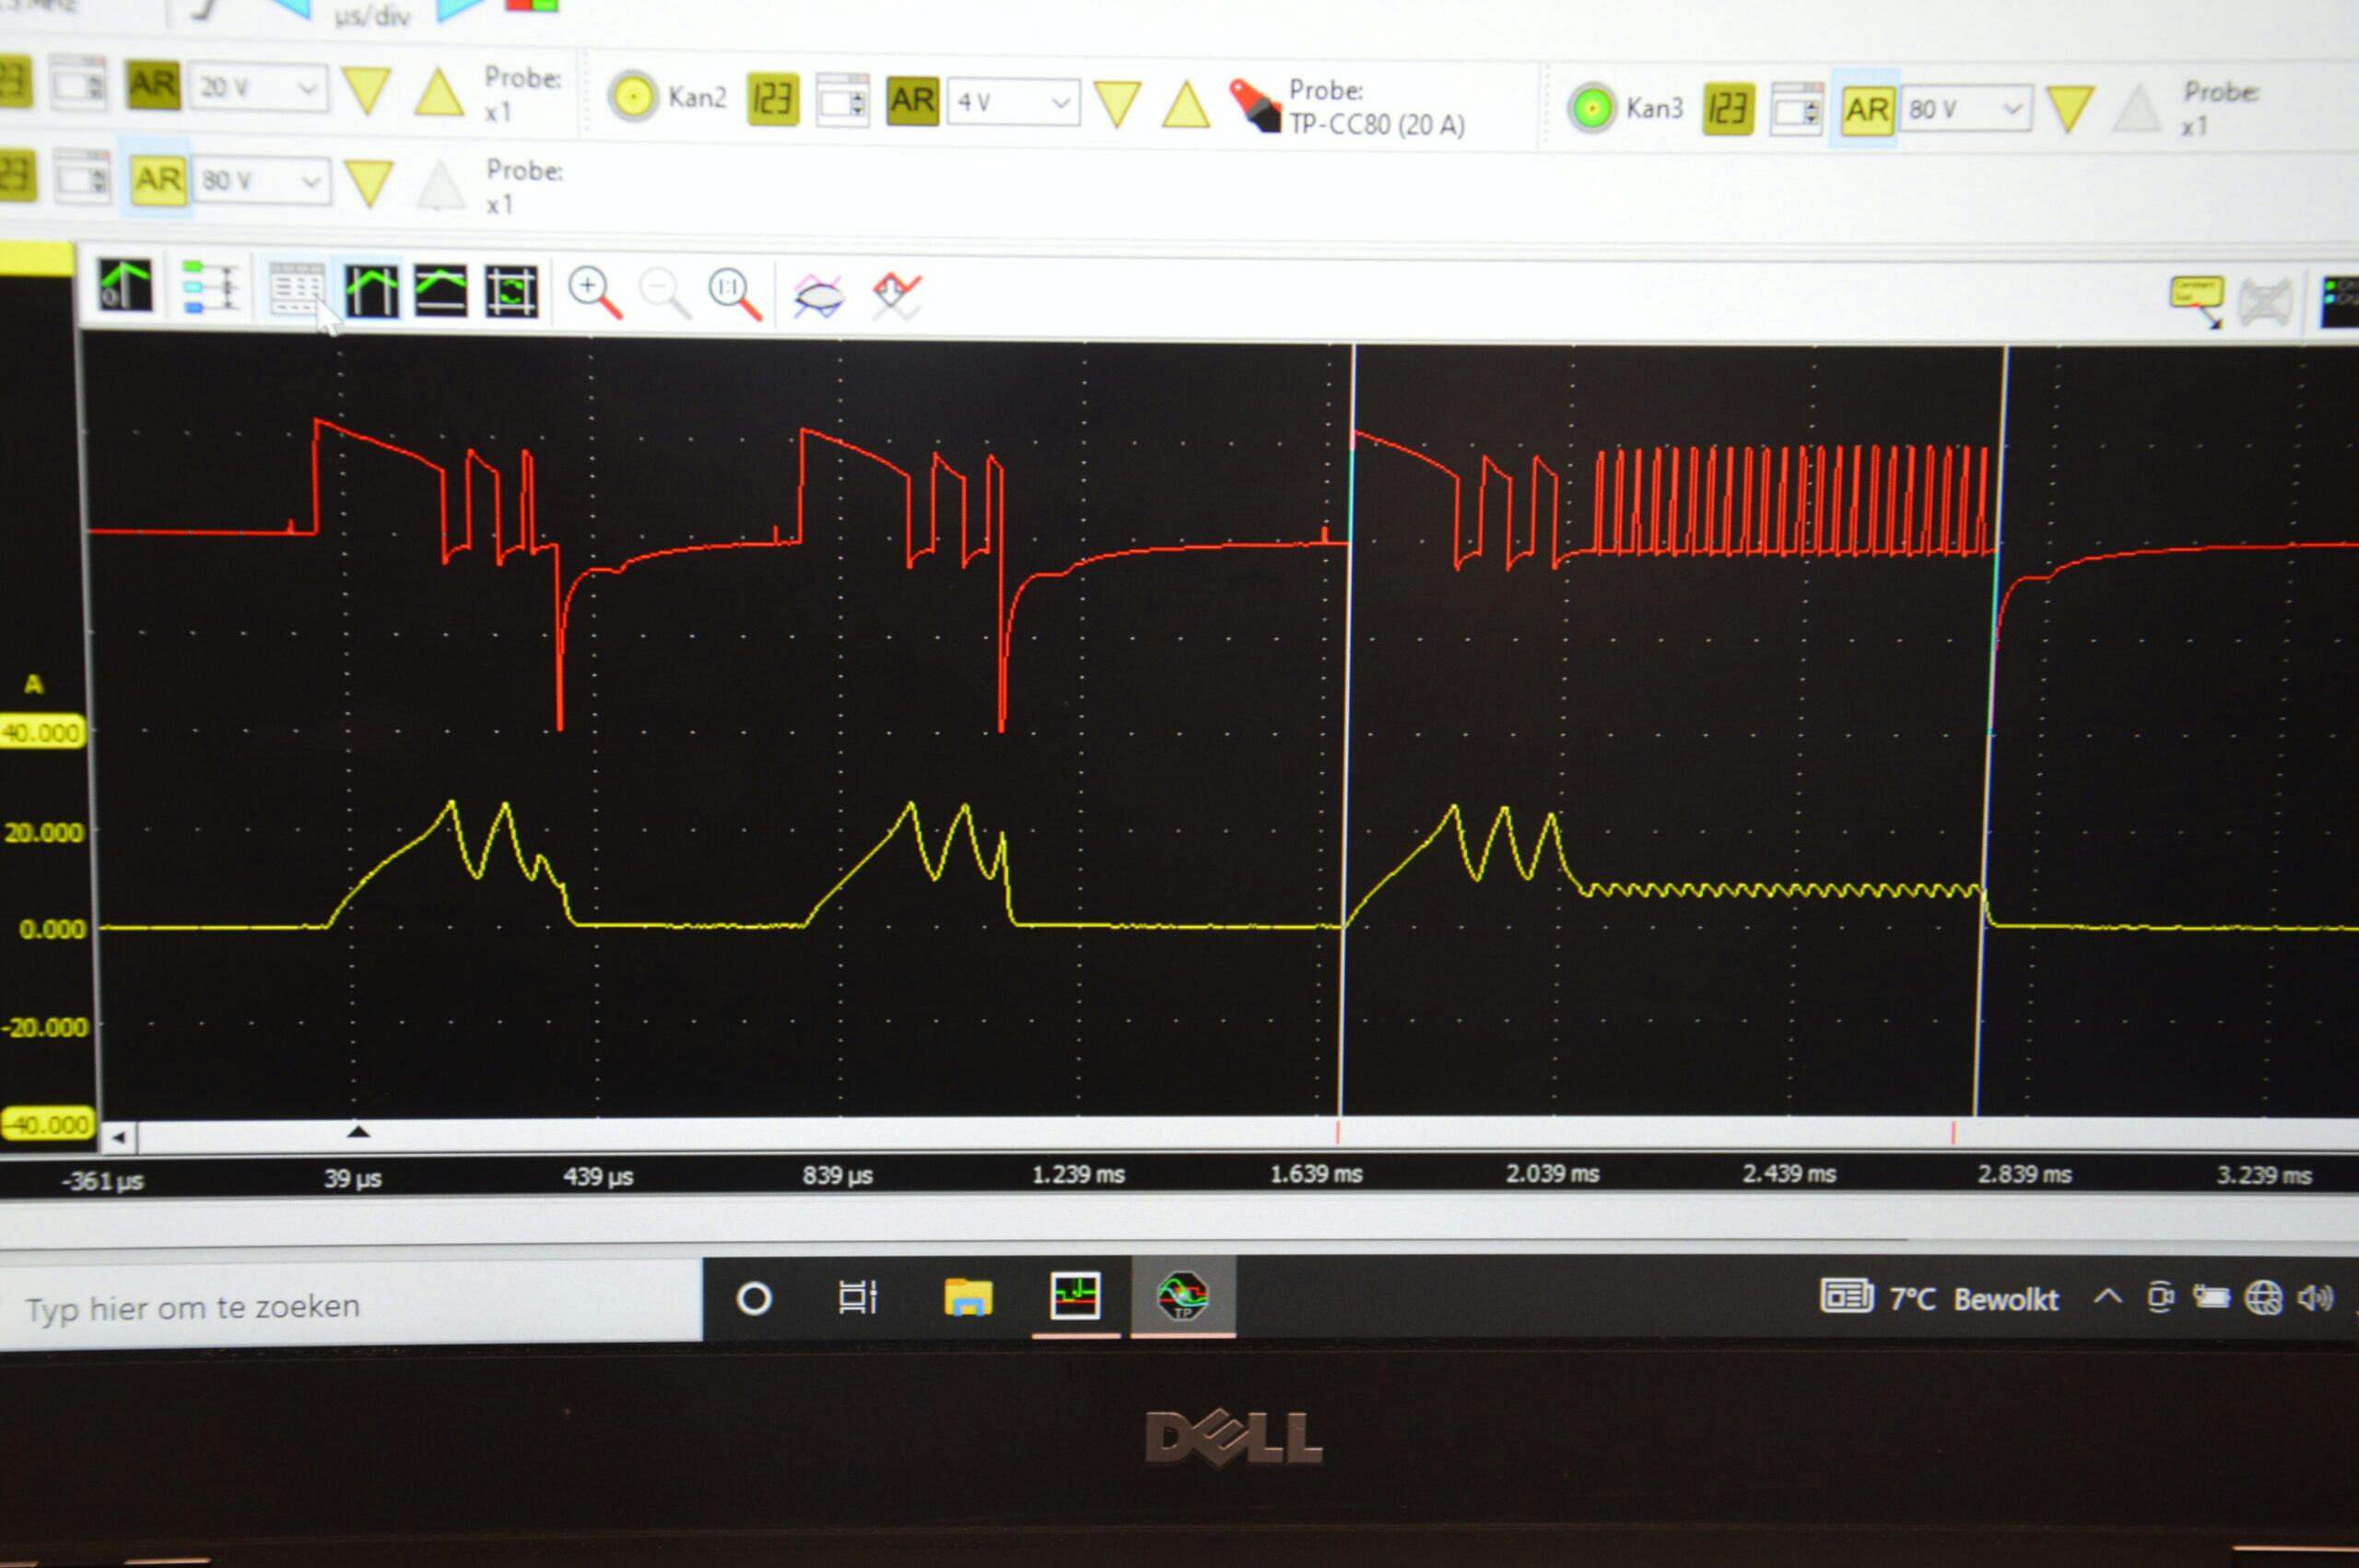Click Kan2 down triangle to lower range

[1117, 104]
